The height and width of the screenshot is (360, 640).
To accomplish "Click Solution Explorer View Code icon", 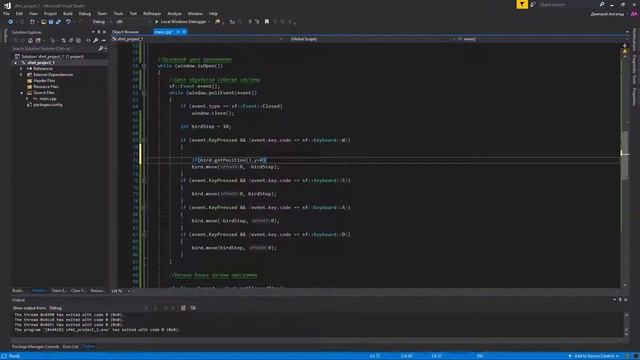I will 88,40.
